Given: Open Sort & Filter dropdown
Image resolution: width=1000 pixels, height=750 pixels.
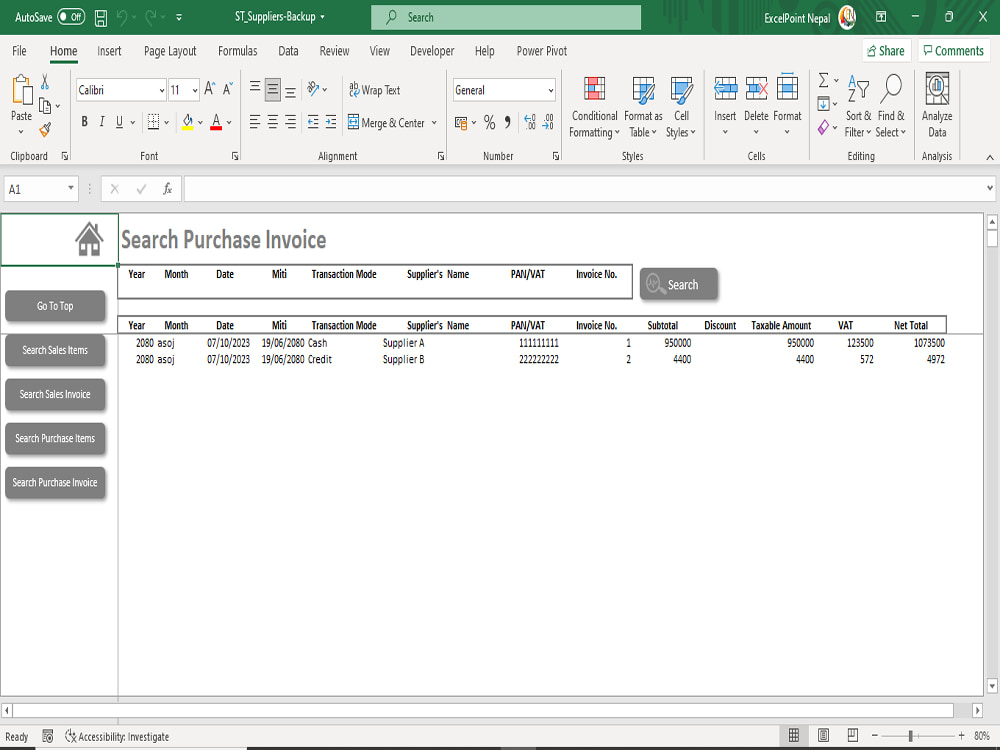Looking at the screenshot, I should [x=858, y=106].
